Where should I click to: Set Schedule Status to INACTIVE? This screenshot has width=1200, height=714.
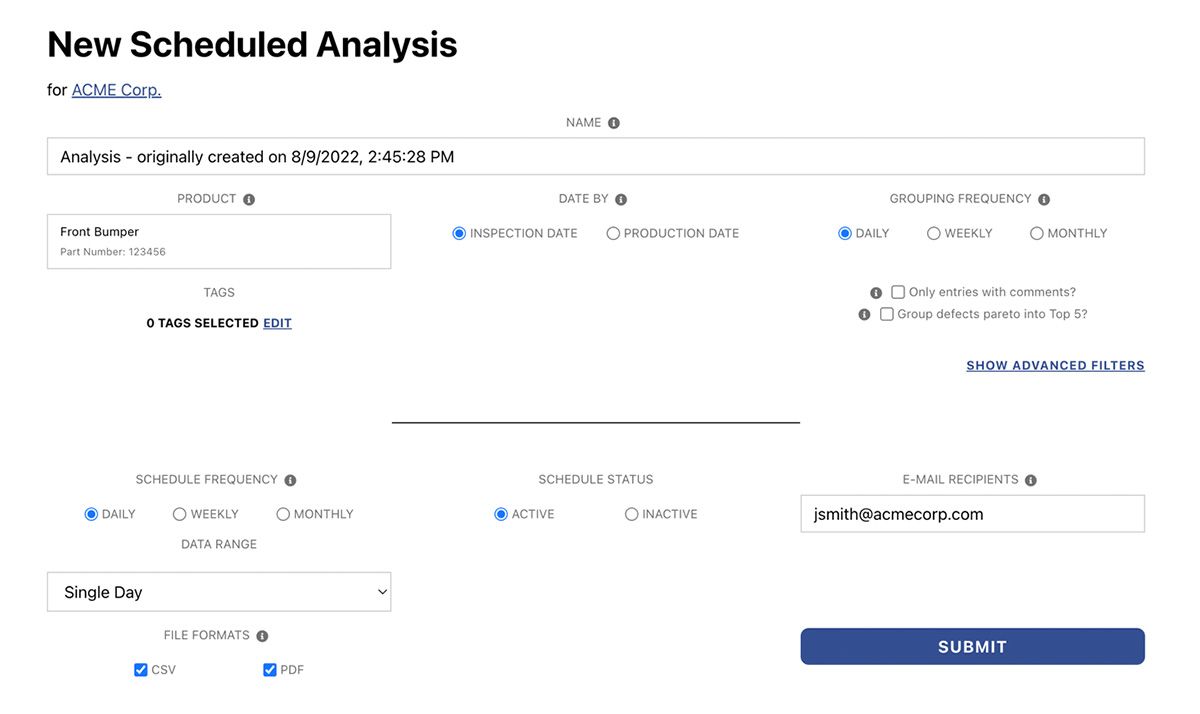(x=631, y=514)
